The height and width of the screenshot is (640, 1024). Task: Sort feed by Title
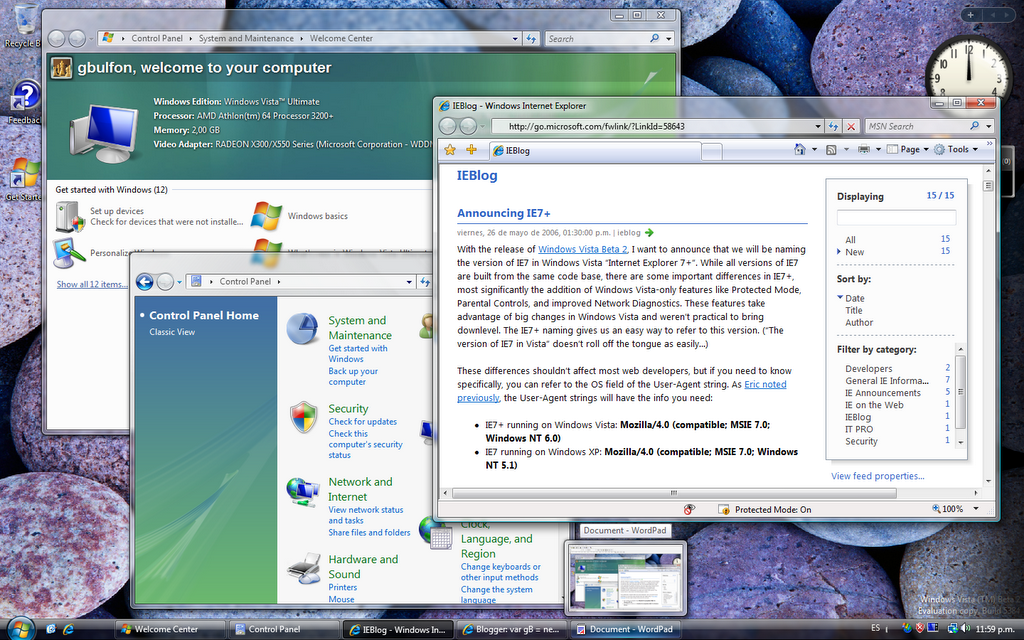[854, 310]
